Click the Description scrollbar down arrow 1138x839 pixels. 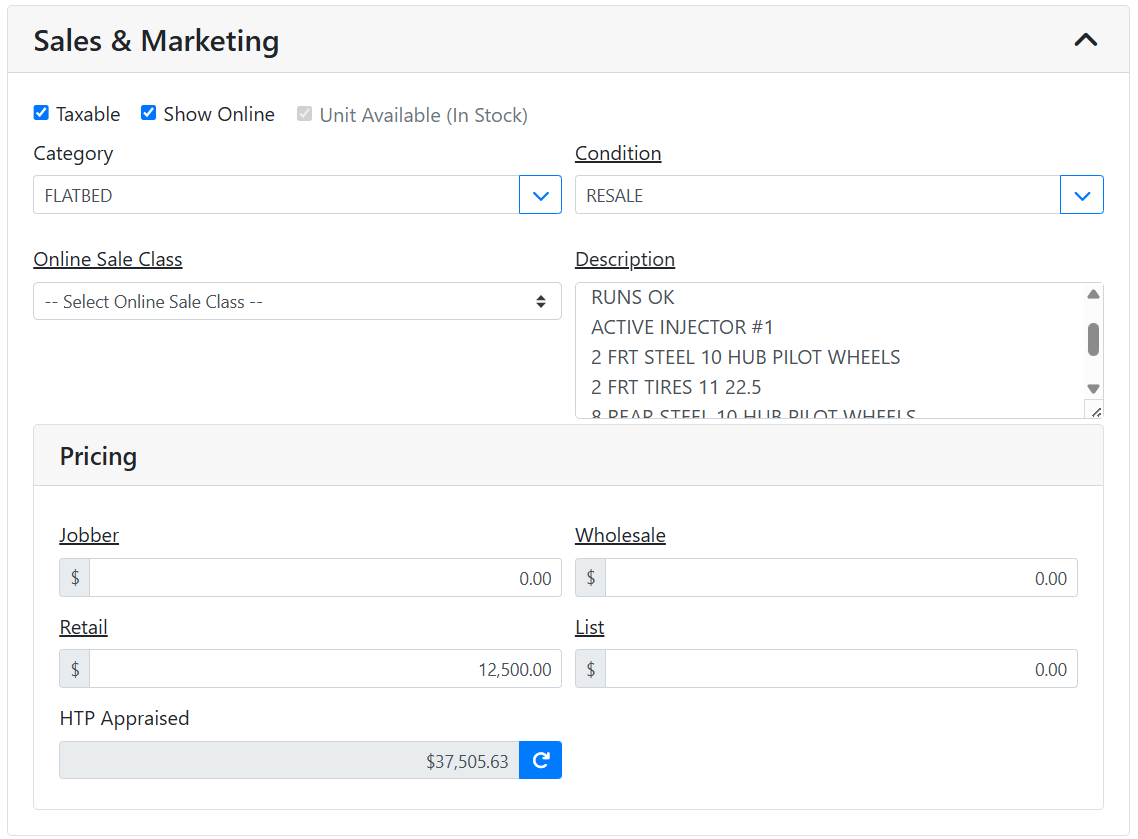pos(1093,388)
